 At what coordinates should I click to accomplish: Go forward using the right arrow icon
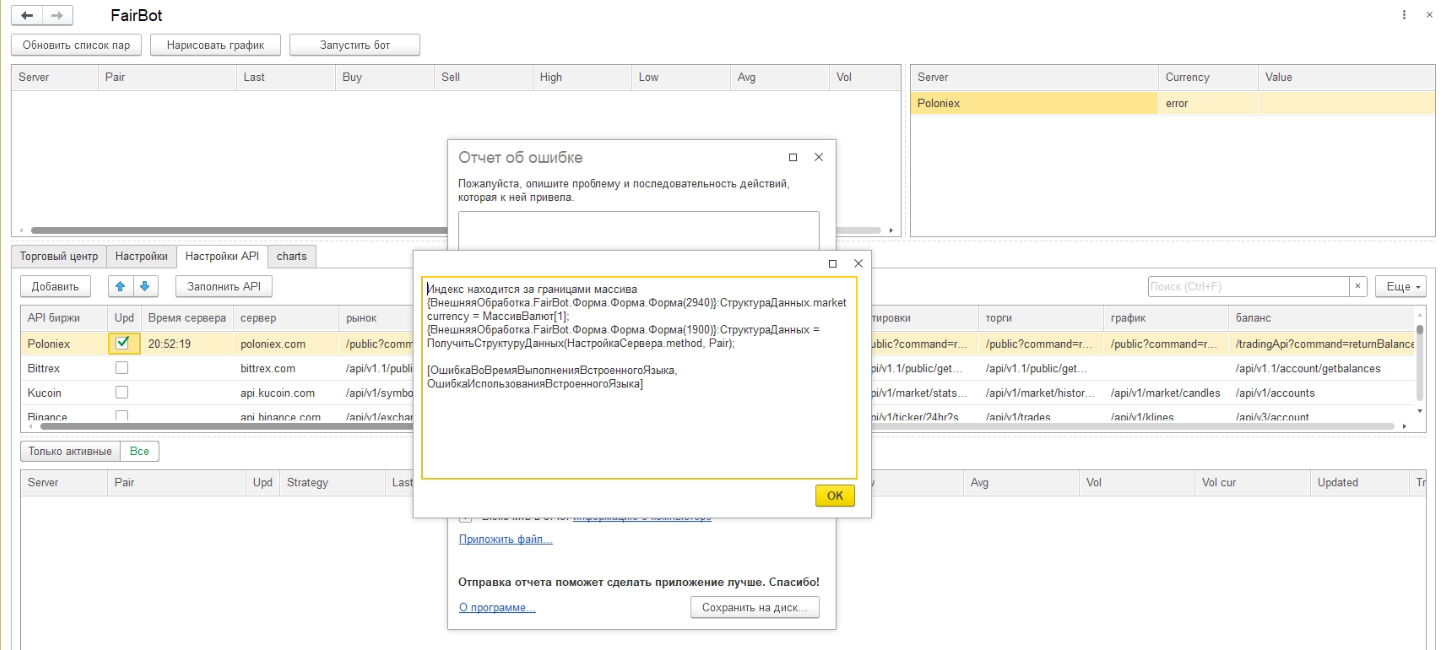[x=56, y=16]
